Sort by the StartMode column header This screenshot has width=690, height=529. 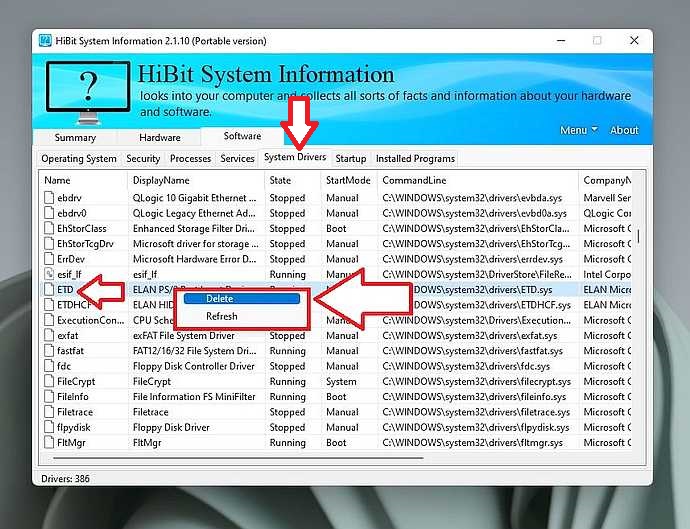[x=349, y=180]
